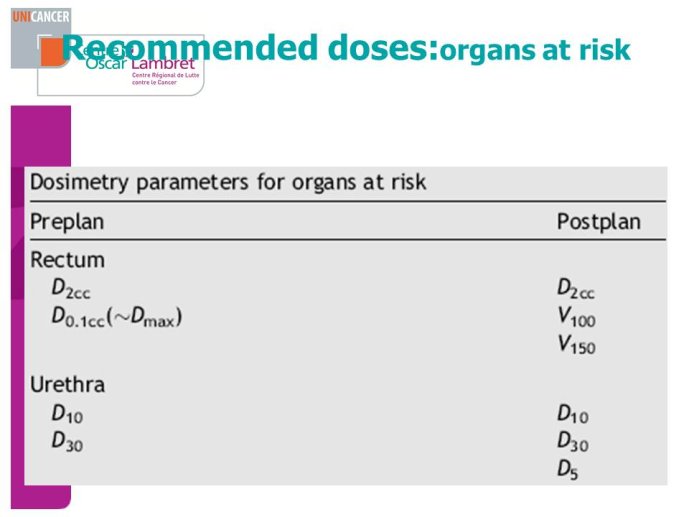
Task: Click the V150 postplan parameter
Action: click(x=576, y=345)
